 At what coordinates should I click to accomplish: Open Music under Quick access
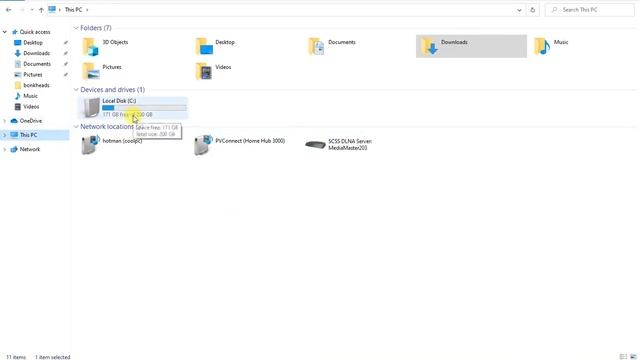point(30,96)
